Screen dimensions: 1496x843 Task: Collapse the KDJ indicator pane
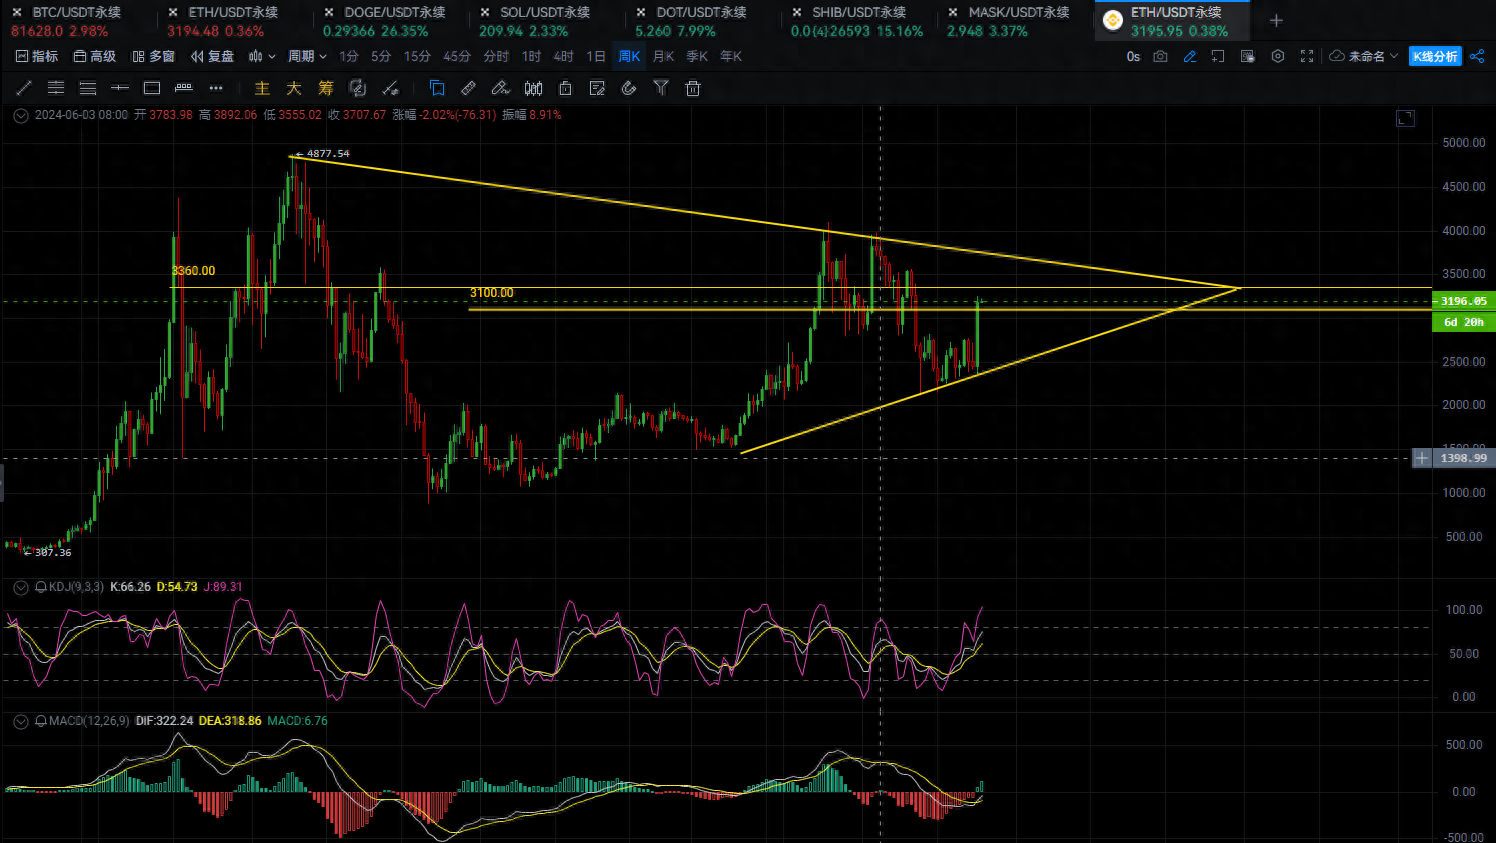[x=21, y=587]
